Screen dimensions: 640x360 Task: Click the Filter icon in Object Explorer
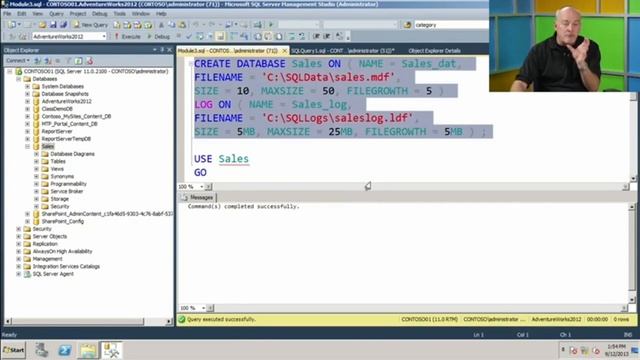[69, 61]
